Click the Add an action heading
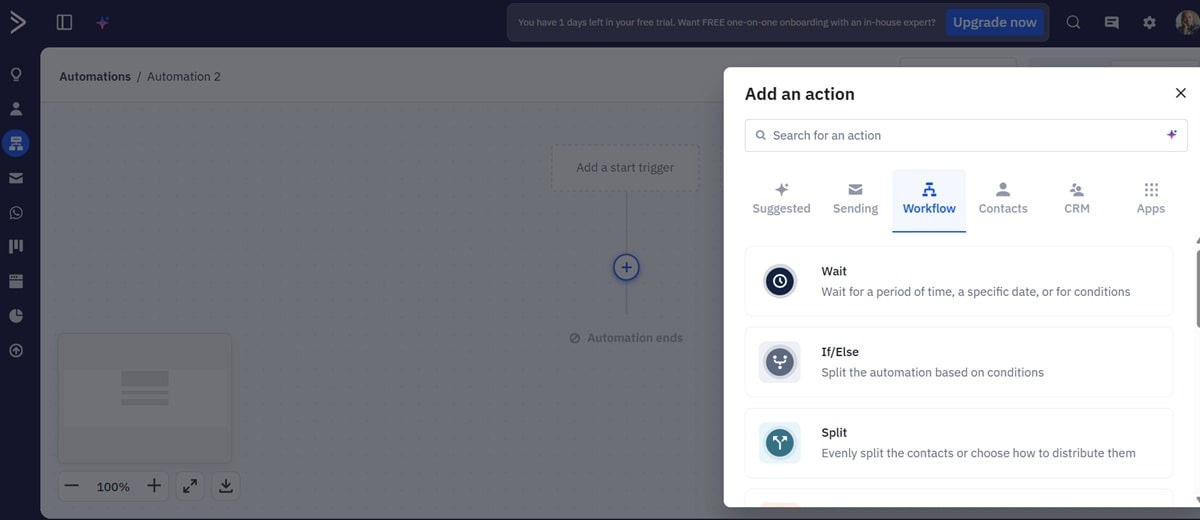Image resolution: width=1200 pixels, height=520 pixels. click(x=800, y=94)
